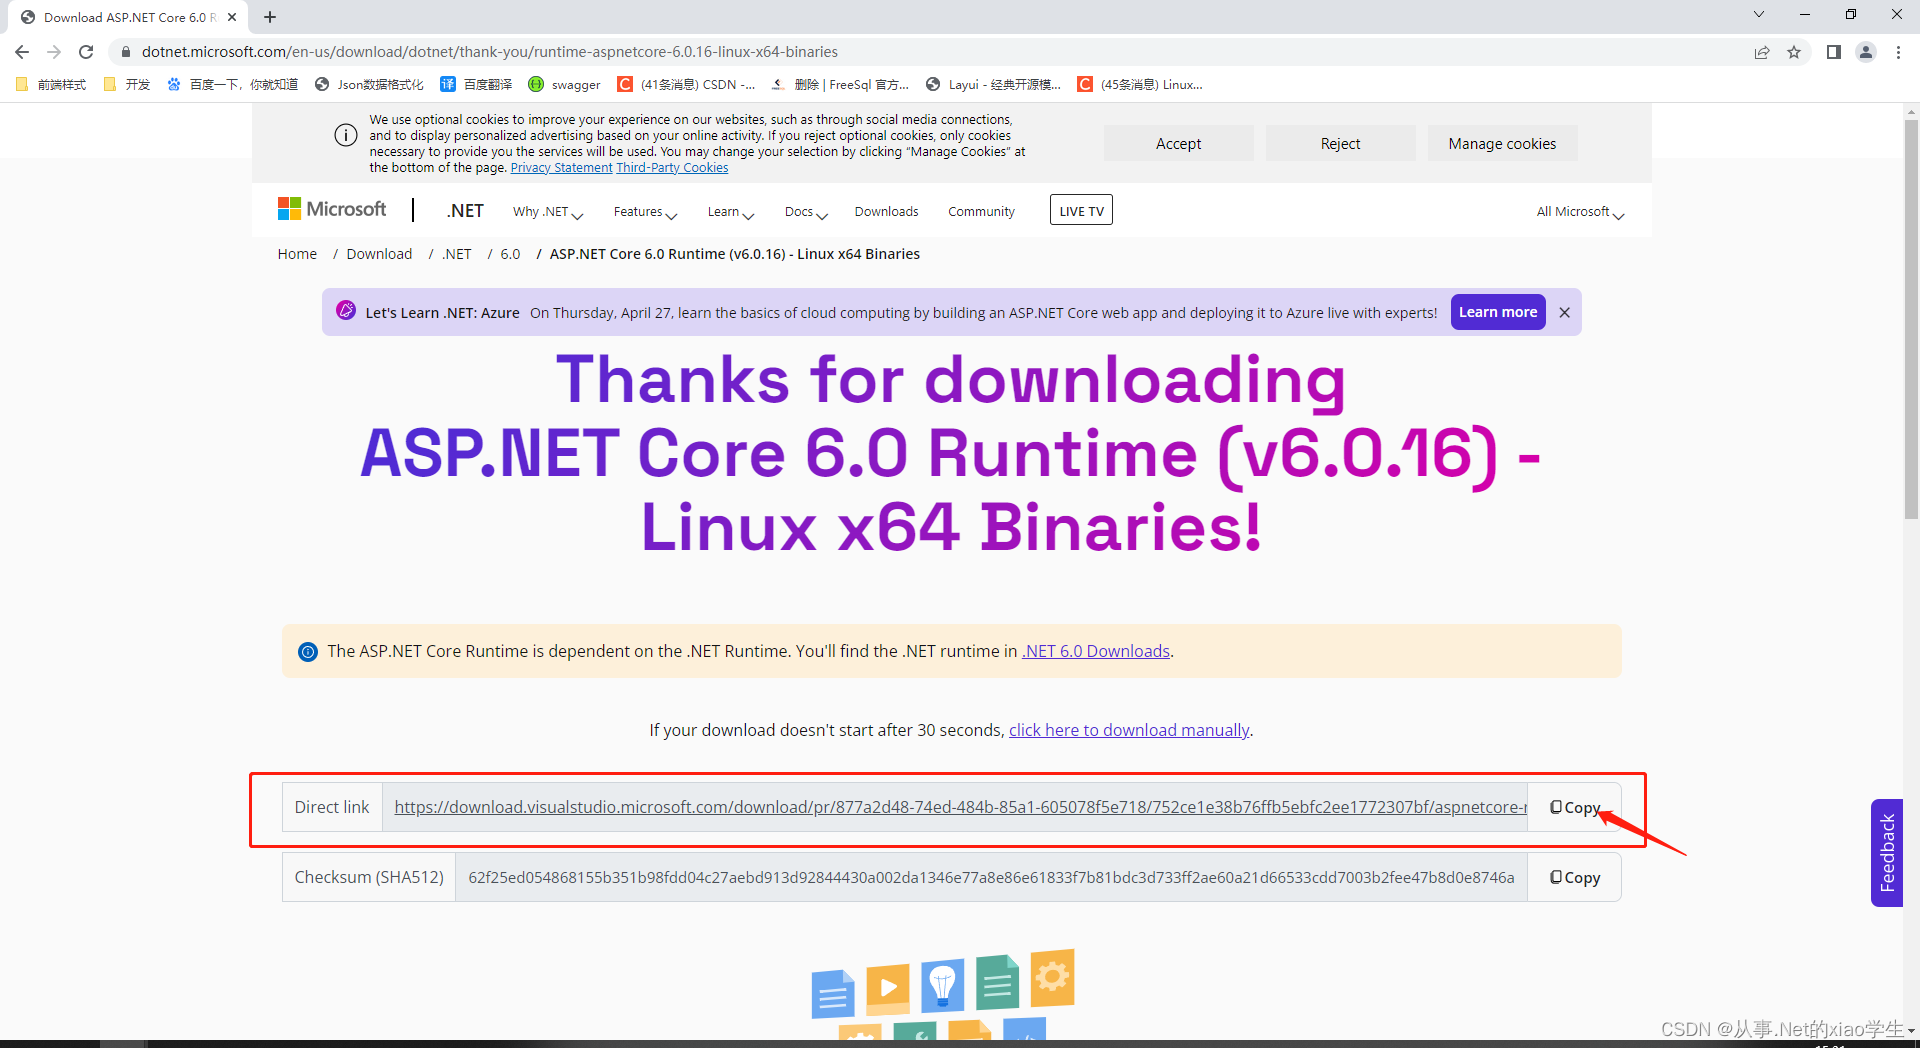Click the Accept cookies button

pos(1178,143)
